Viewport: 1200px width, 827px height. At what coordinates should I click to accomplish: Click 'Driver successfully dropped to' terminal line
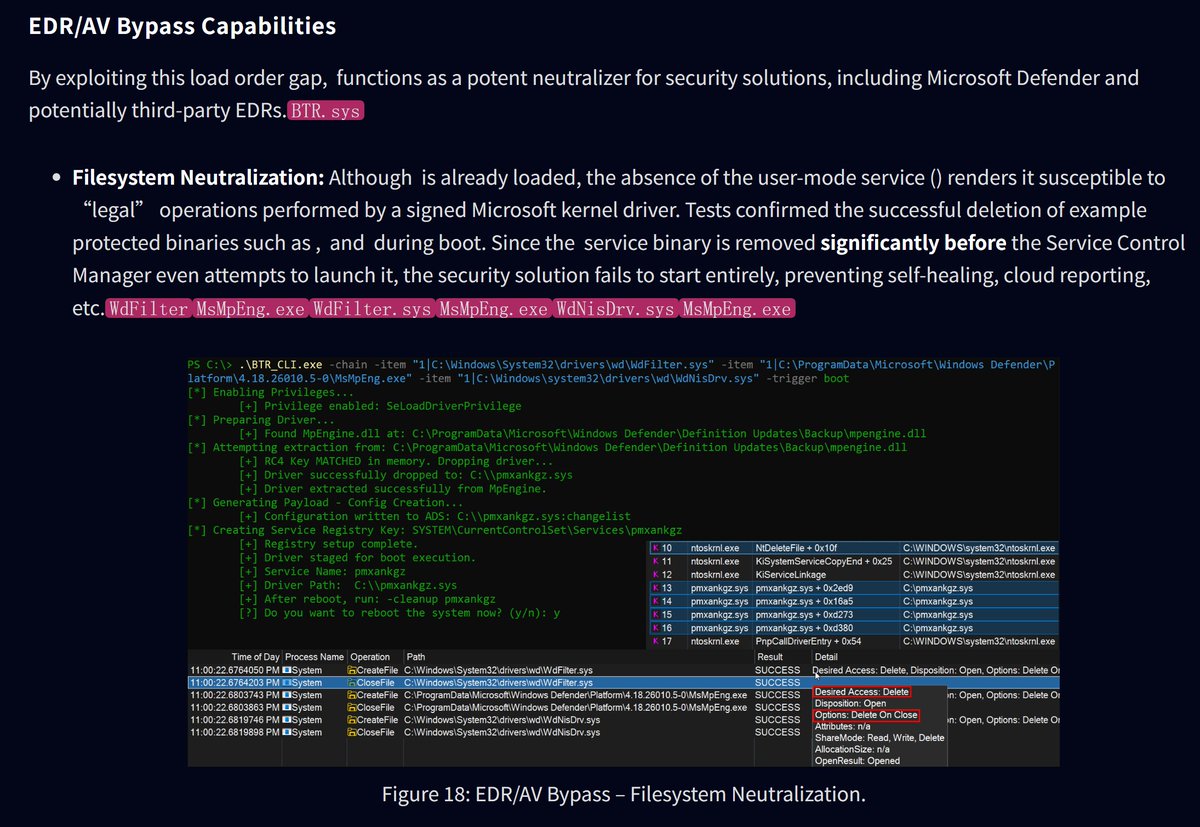[x=406, y=475]
